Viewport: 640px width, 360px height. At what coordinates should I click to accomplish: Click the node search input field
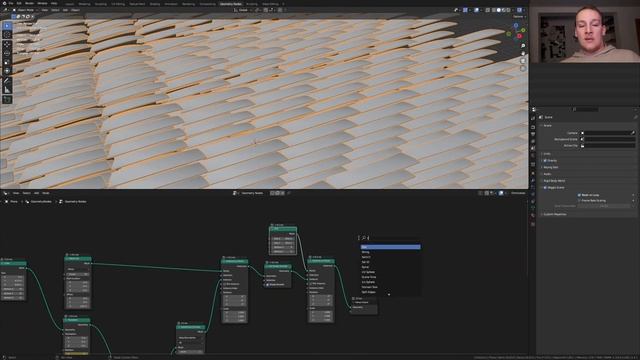[390, 238]
